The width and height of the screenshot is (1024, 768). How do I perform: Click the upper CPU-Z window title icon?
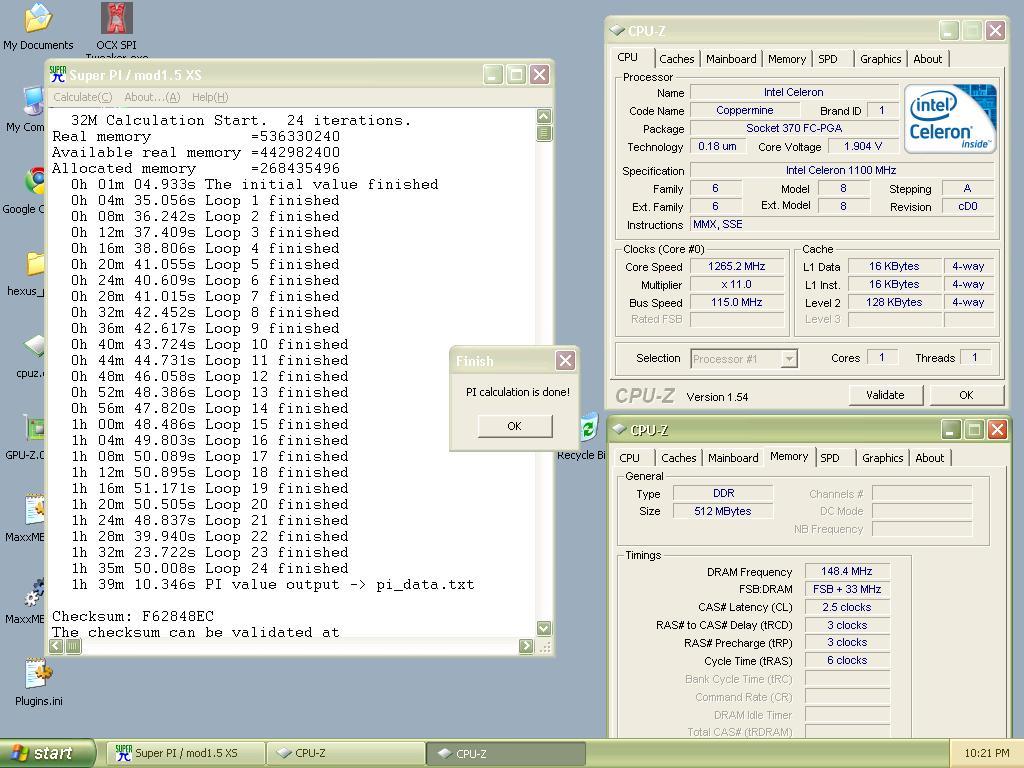tap(617, 30)
